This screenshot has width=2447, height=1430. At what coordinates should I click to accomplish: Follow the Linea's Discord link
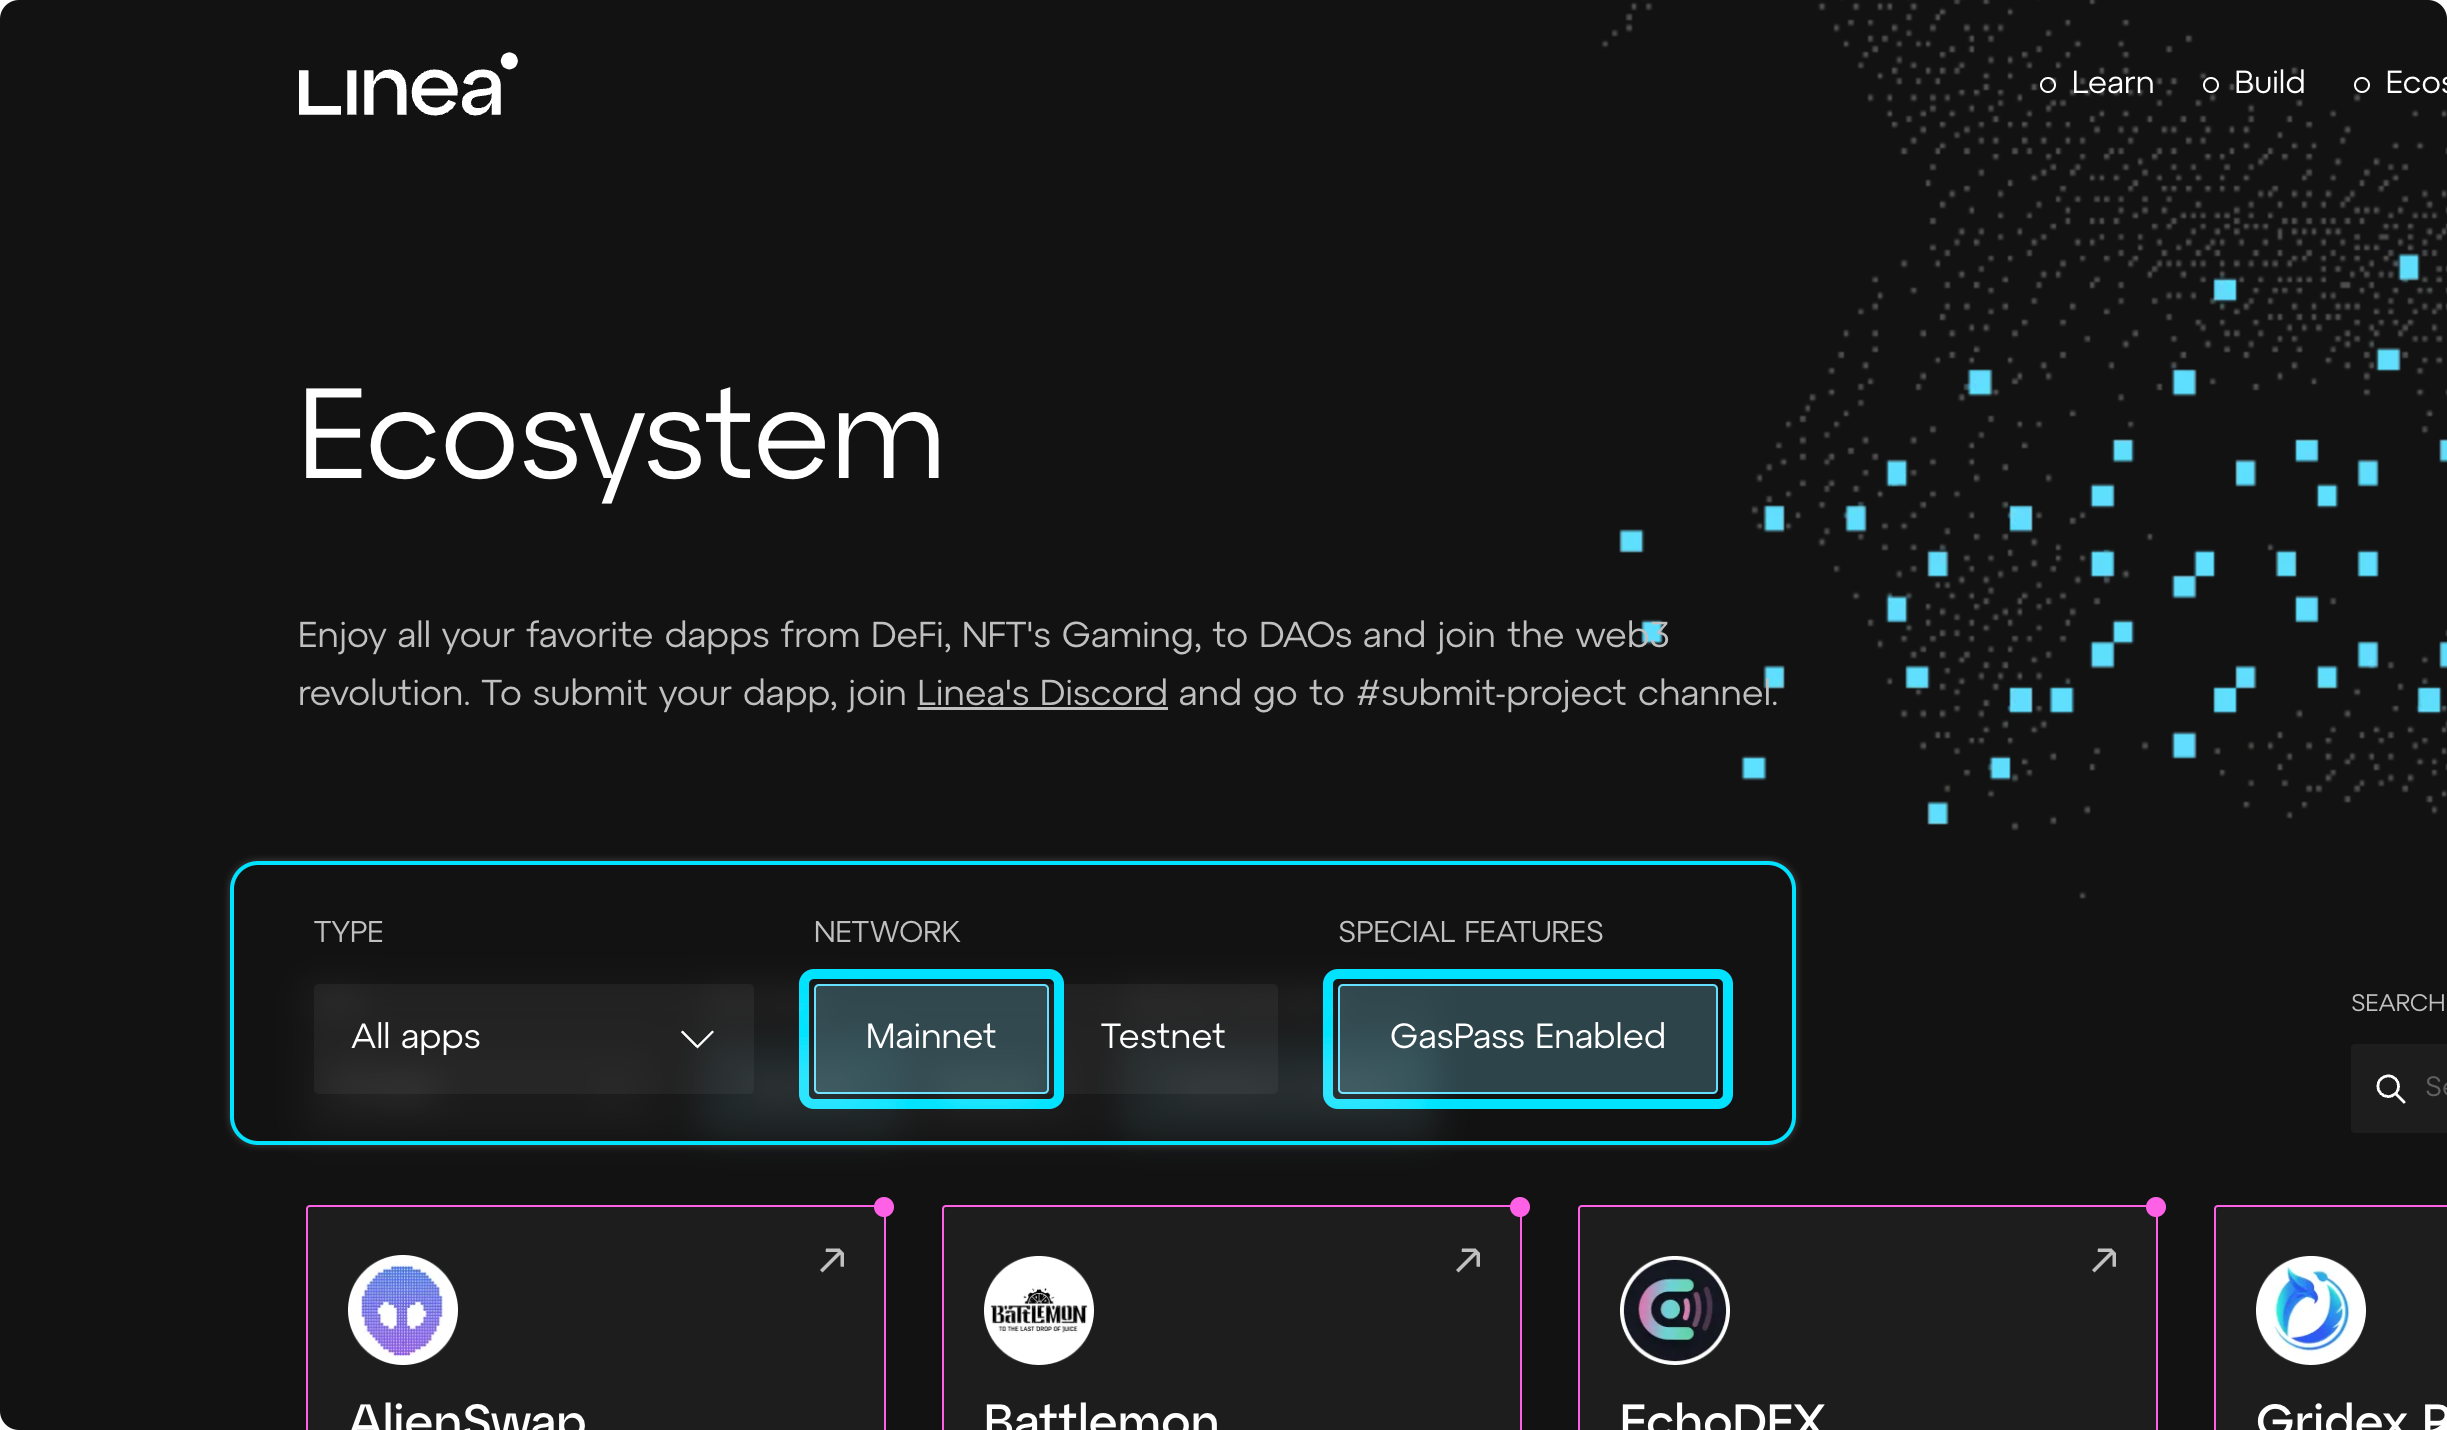[x=1042, y=693]
